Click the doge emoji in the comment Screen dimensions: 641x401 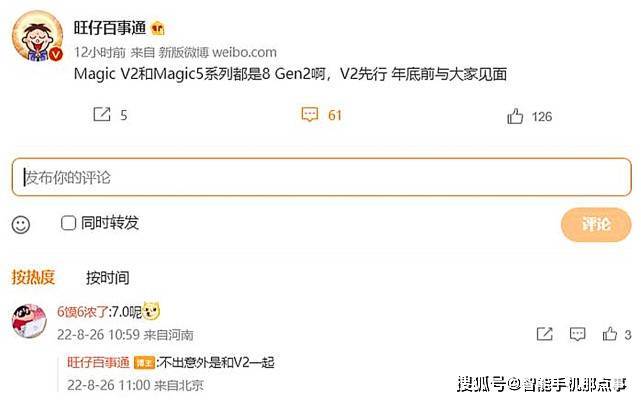coord(151,311)
